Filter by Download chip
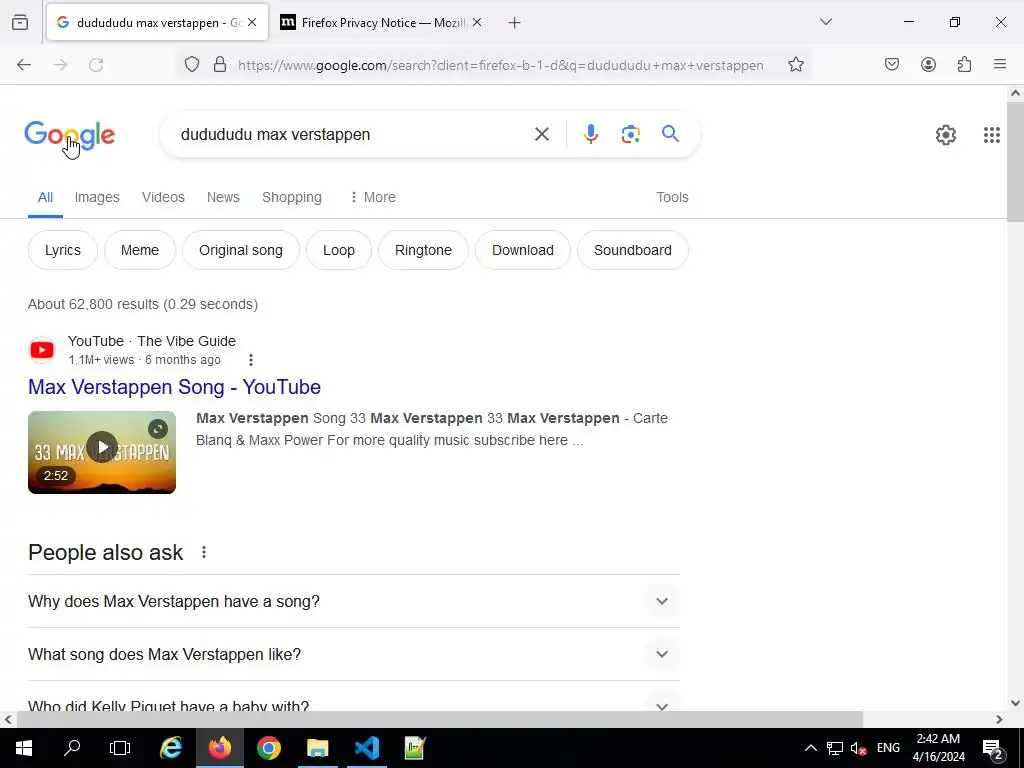Viewport: 1024px width, 768px height. click(522, 250)
